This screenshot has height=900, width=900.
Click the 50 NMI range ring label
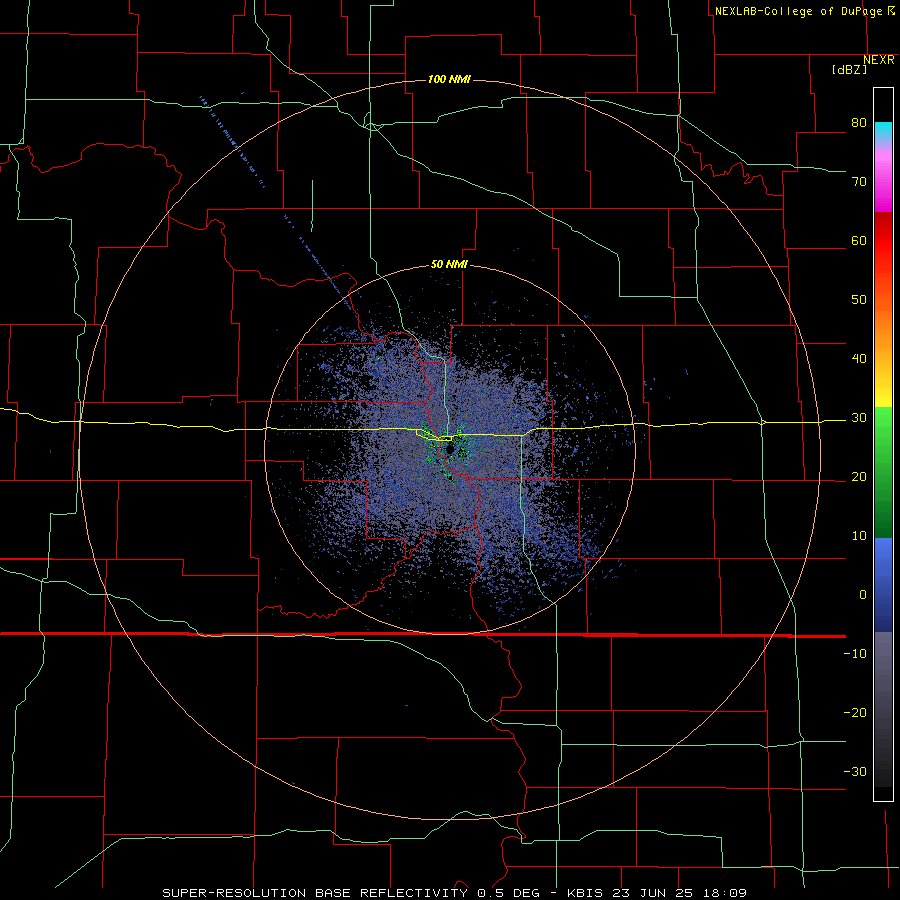coord(449,265)
